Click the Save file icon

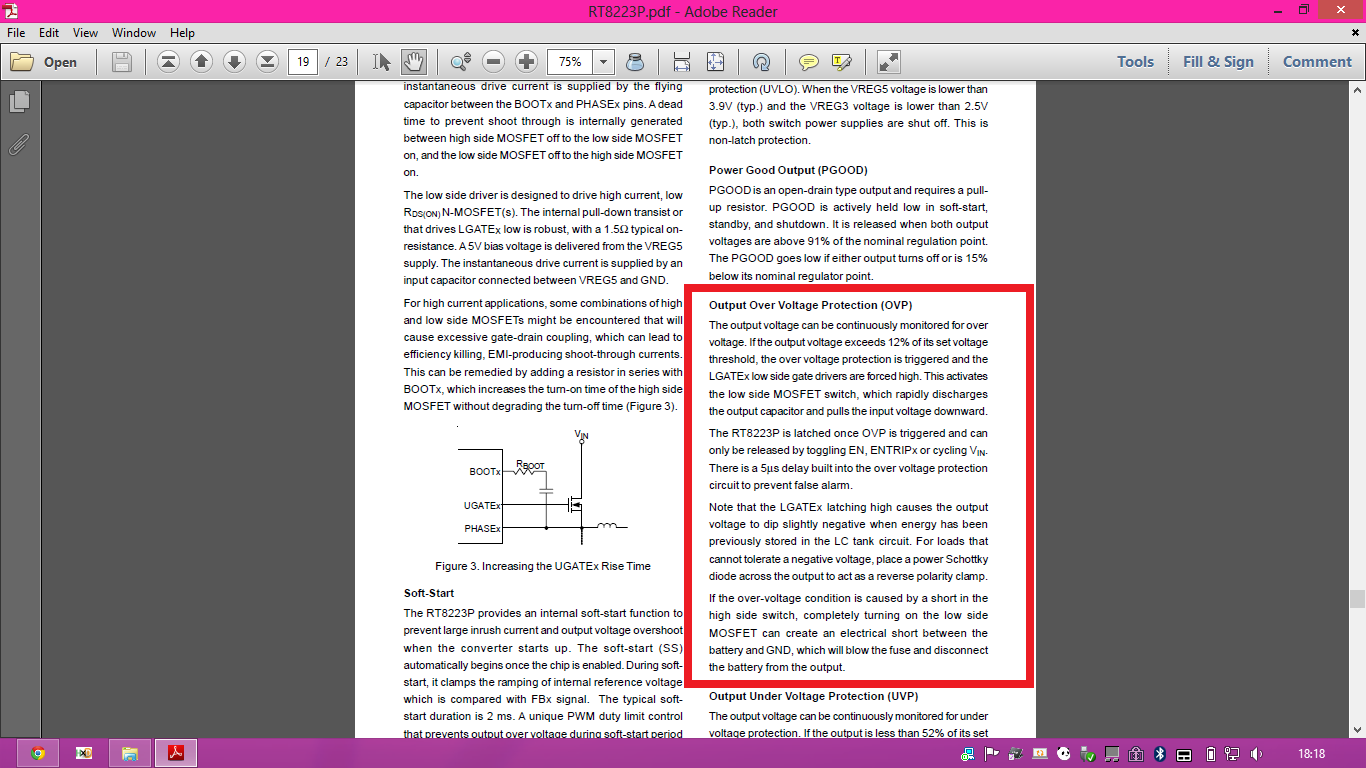click(x=122, y=62)
